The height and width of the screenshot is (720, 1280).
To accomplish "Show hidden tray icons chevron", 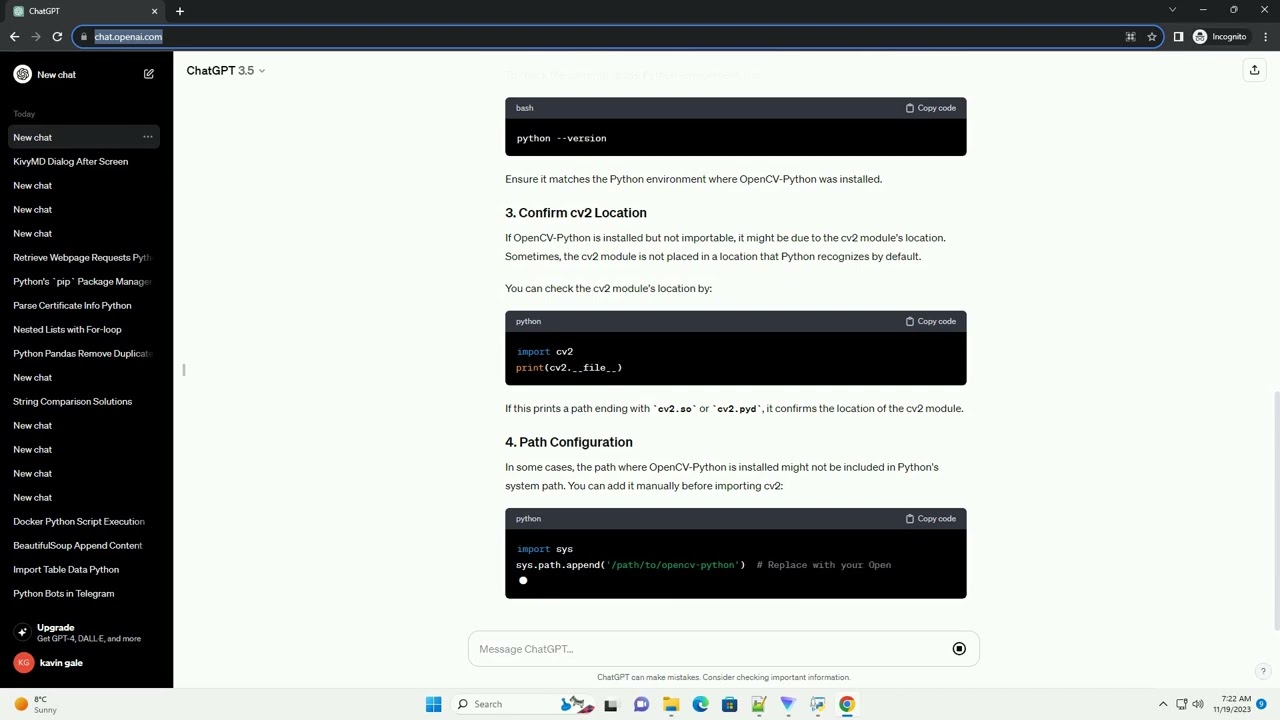I will (1163, 704).
